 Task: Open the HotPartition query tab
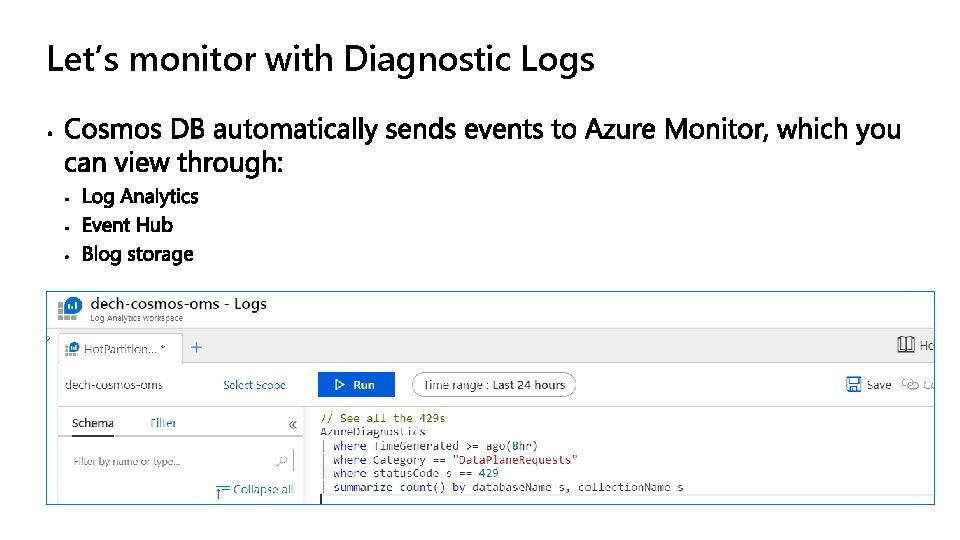pos(121,348)
